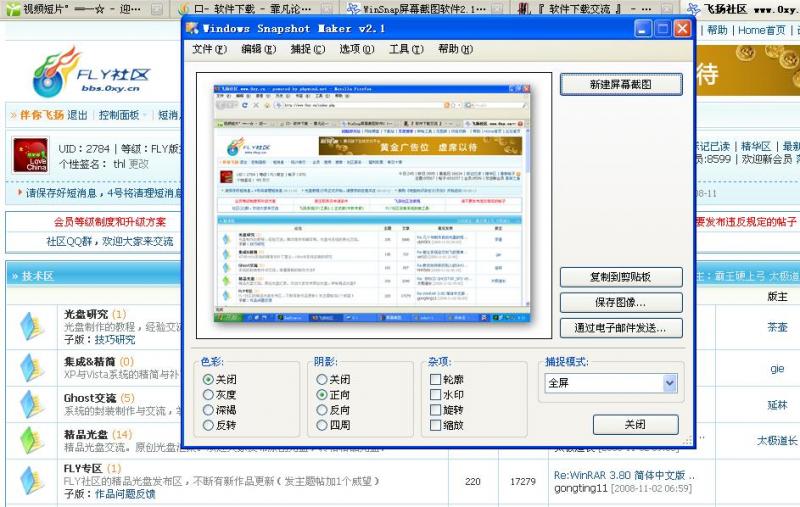Click 社区QQ群，欢迎大家来交流 link

click(110, 241)
